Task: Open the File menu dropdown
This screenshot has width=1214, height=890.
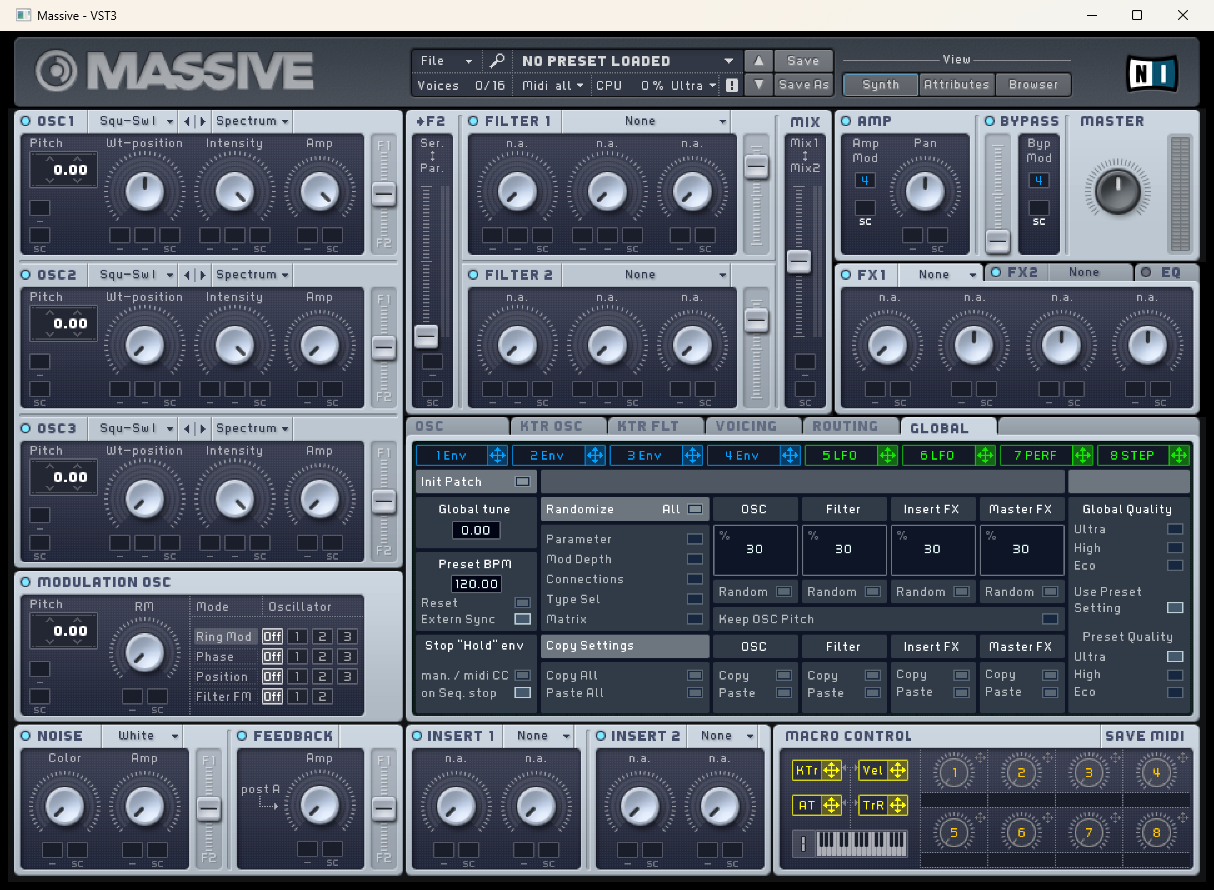Action: (x=446, y=61)
